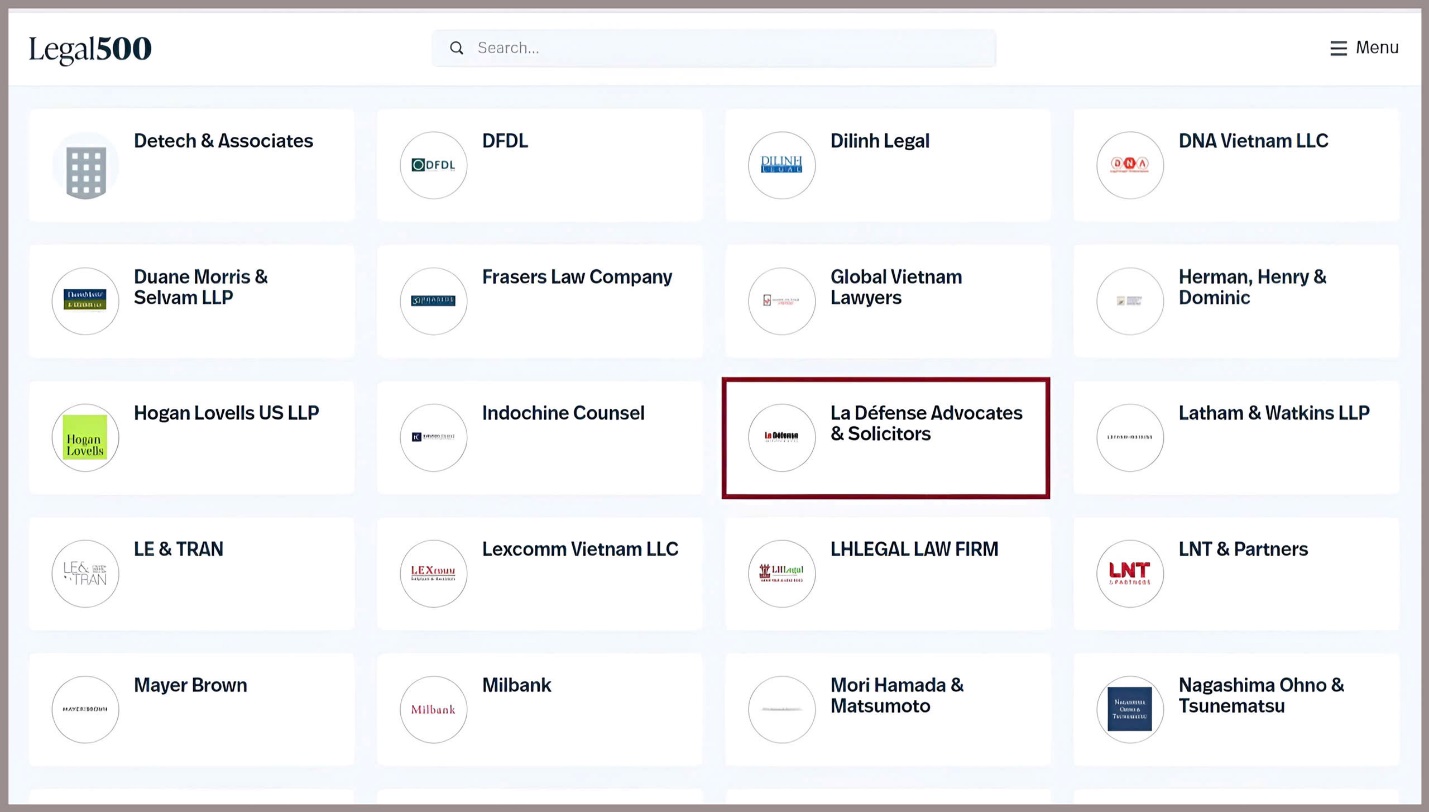Open Detech & Associates firm name
Screen dimensions: 1429x812
click(223, 141)
